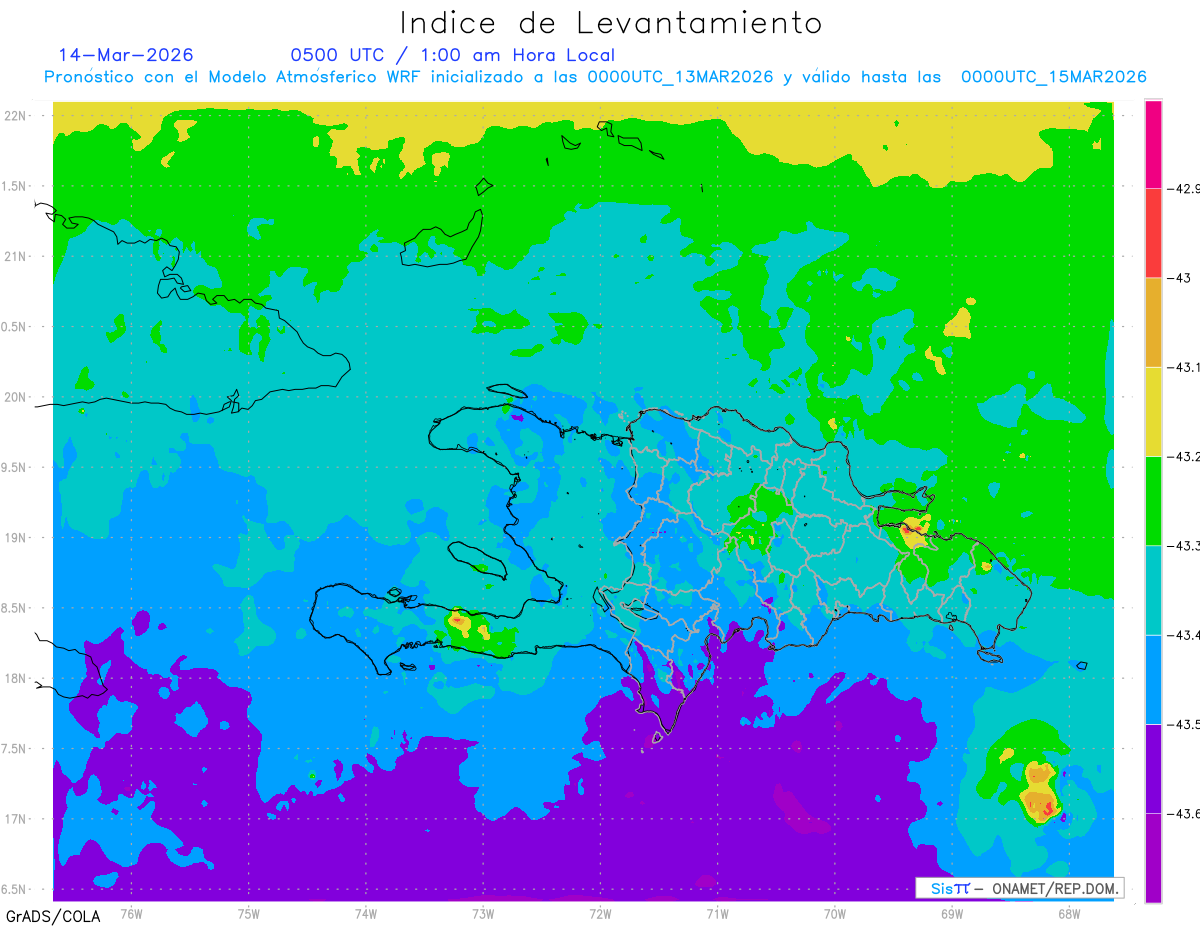Screen dimensions: 1200x927
Task: Pick the orange swatch between -43 and -43.1
Action: click(x=1153, y=322)
